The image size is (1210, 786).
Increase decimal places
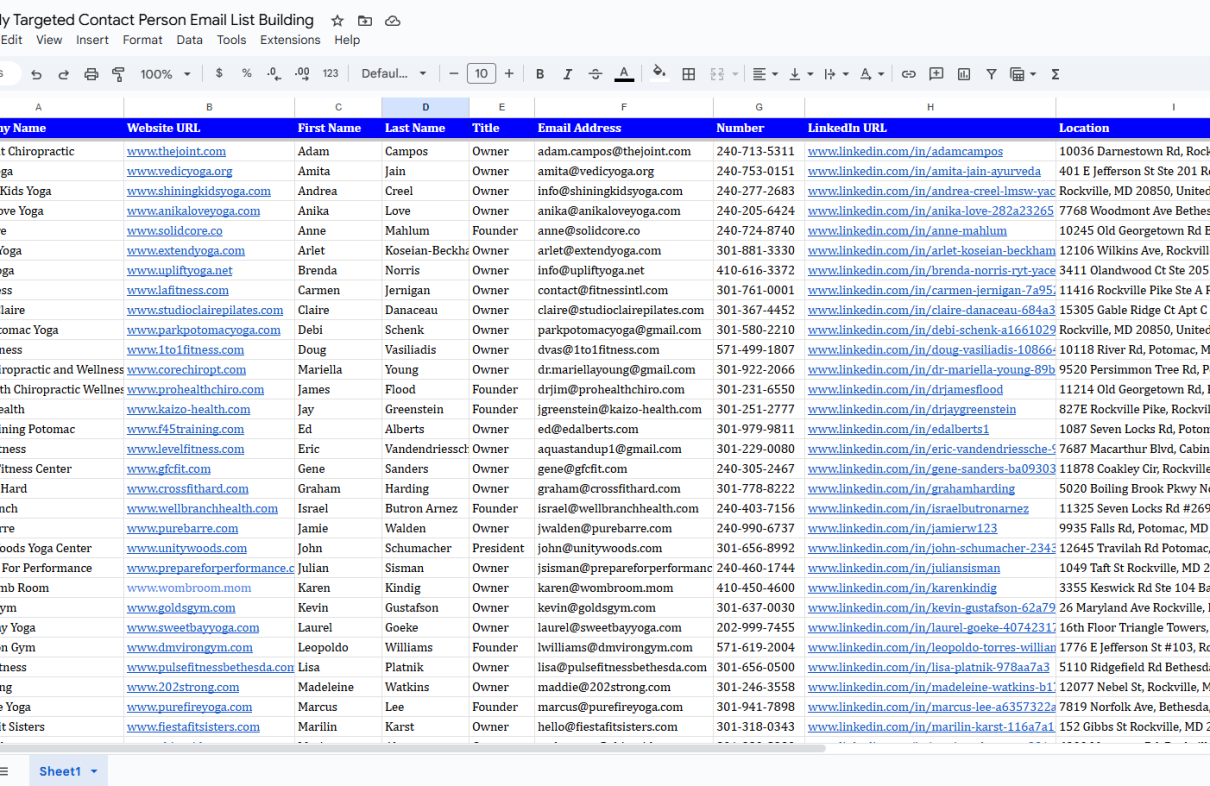point(302,73)
